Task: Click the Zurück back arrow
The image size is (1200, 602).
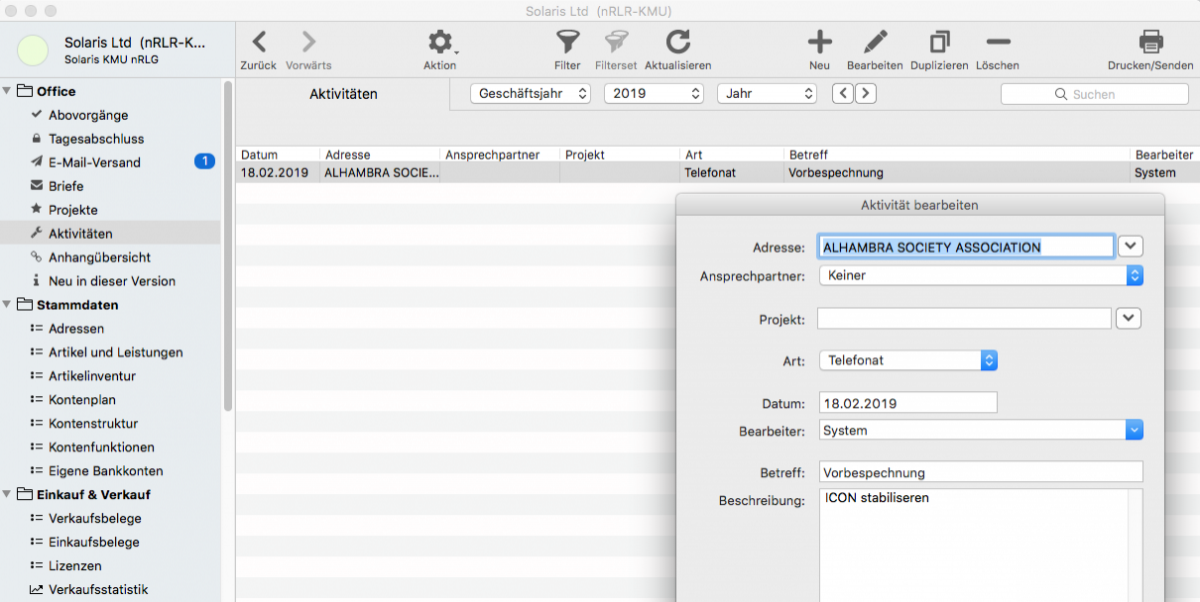Action: point(258,43)
